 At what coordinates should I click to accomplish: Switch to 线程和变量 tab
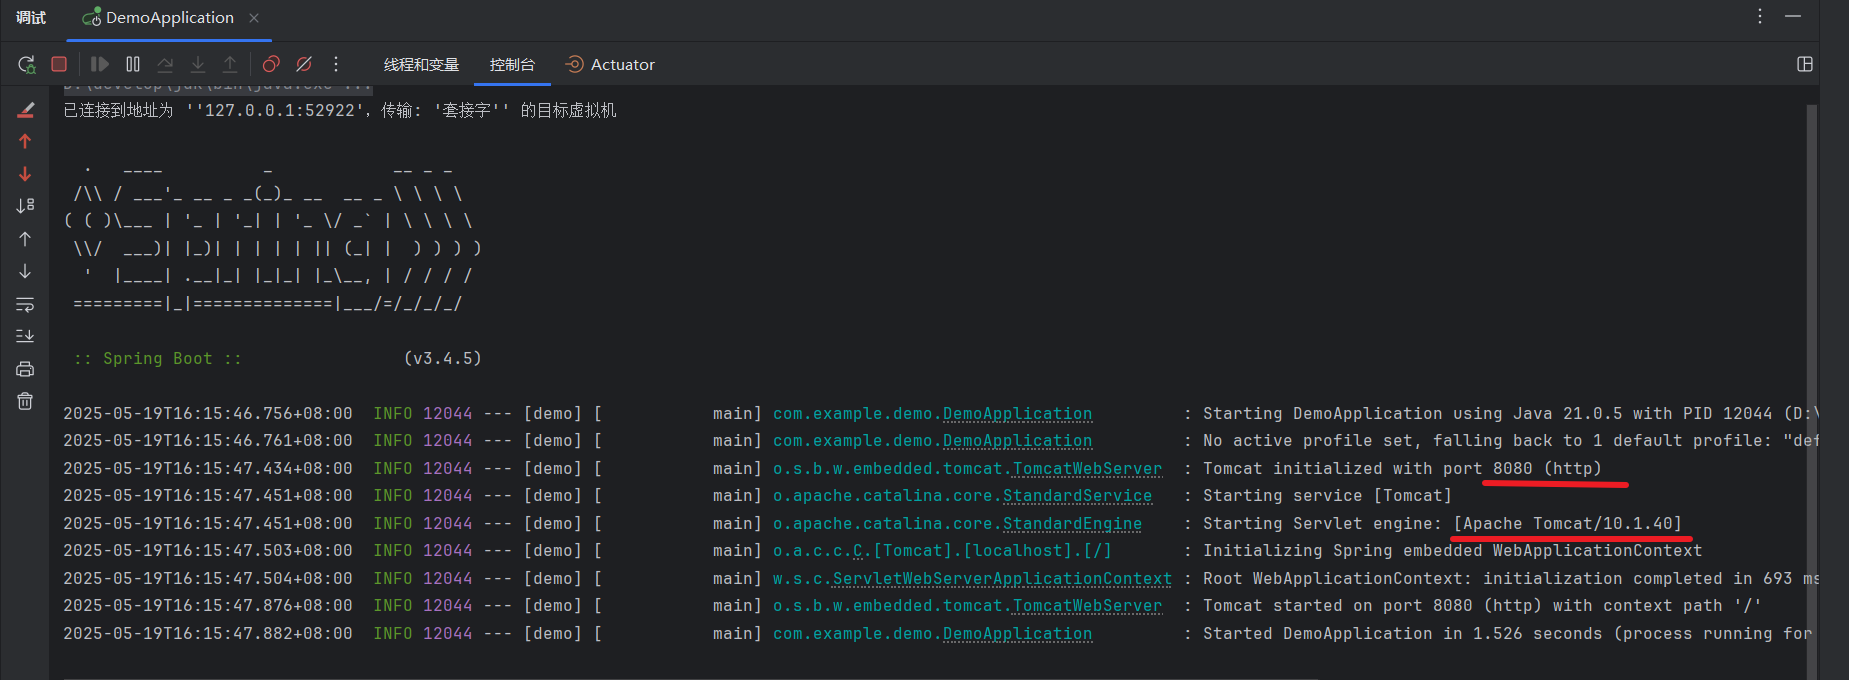421,65
